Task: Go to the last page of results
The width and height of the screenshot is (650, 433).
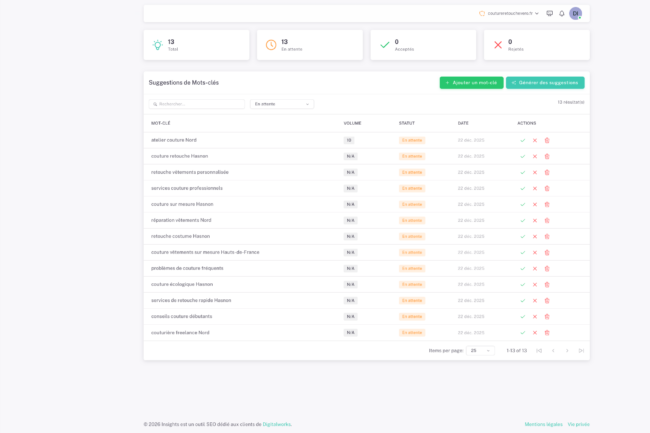Action: (x=580, y=350)
